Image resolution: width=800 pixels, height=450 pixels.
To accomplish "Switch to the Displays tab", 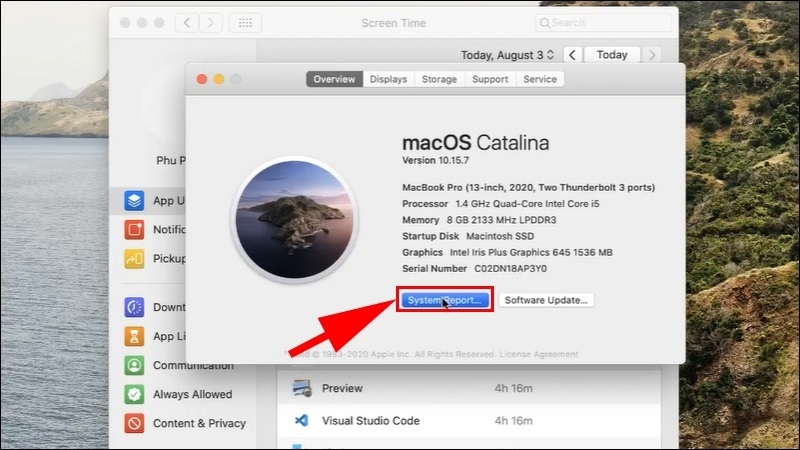I will pos(388,79).
